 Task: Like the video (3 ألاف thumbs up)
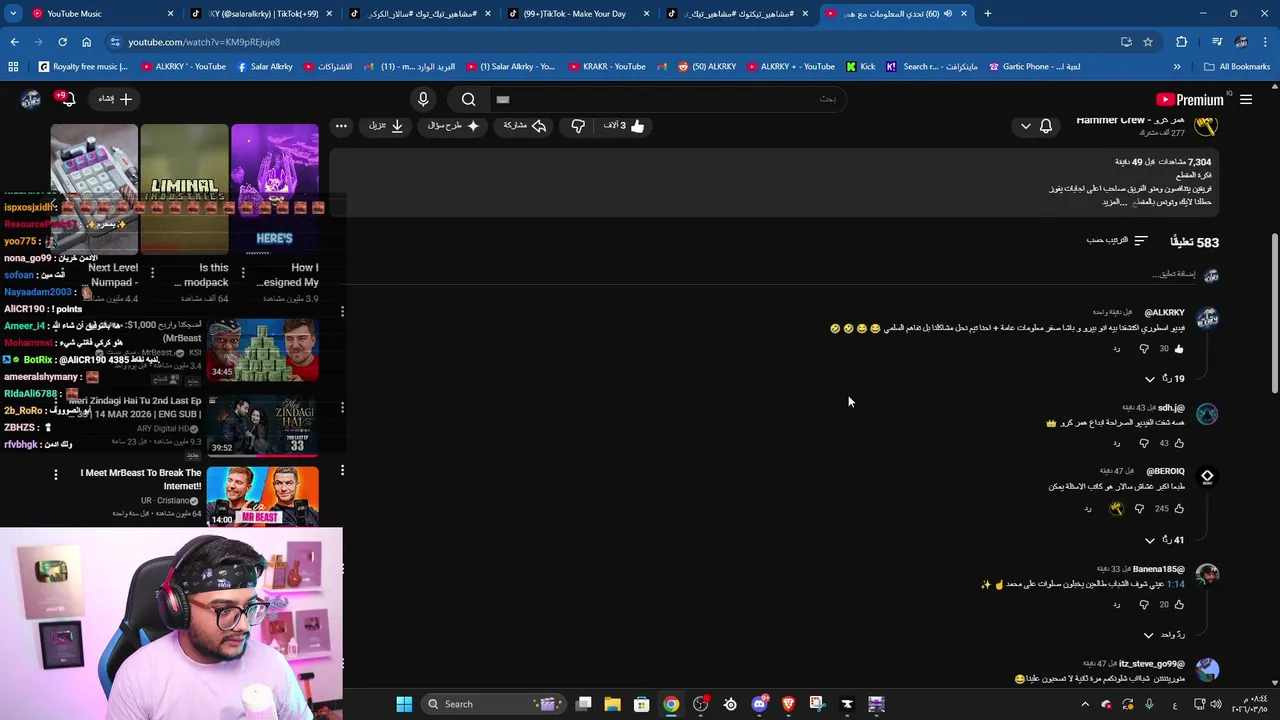[624, 126]
